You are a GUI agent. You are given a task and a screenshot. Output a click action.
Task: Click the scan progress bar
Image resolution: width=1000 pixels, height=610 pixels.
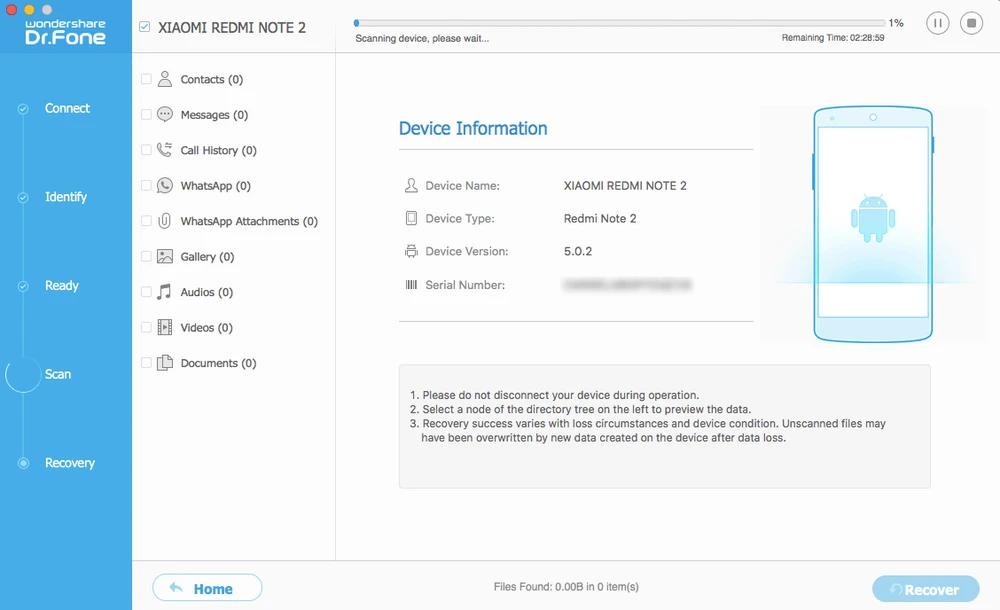tap(620, 22)
